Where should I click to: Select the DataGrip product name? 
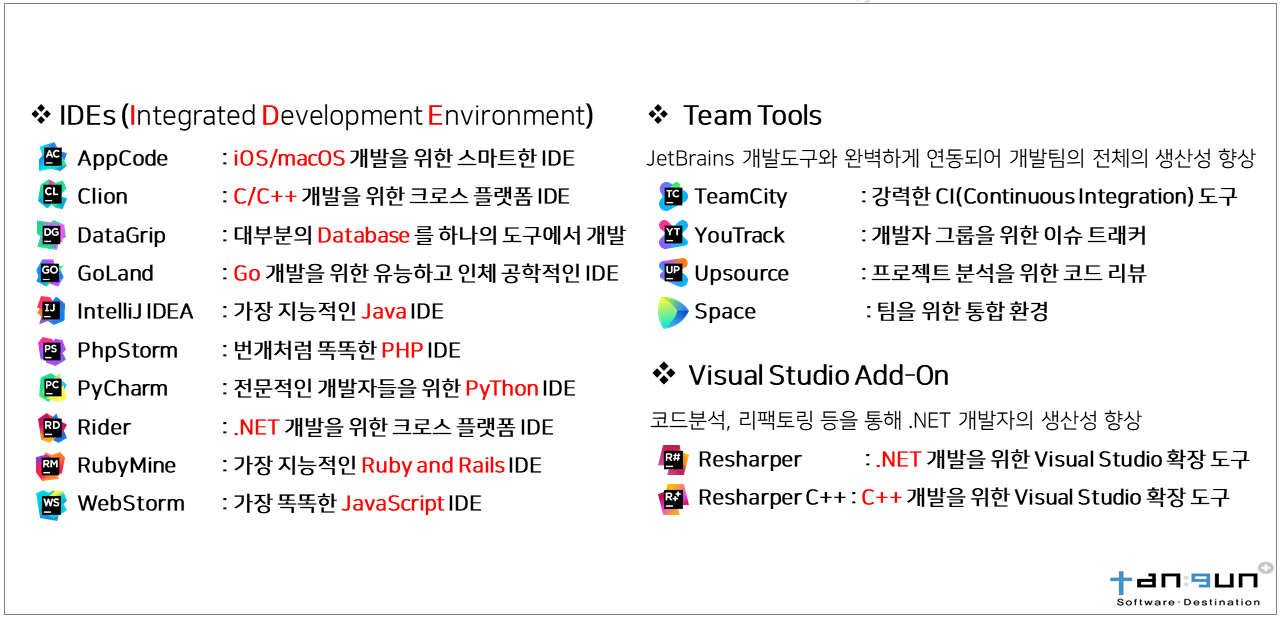click(122, 235)
